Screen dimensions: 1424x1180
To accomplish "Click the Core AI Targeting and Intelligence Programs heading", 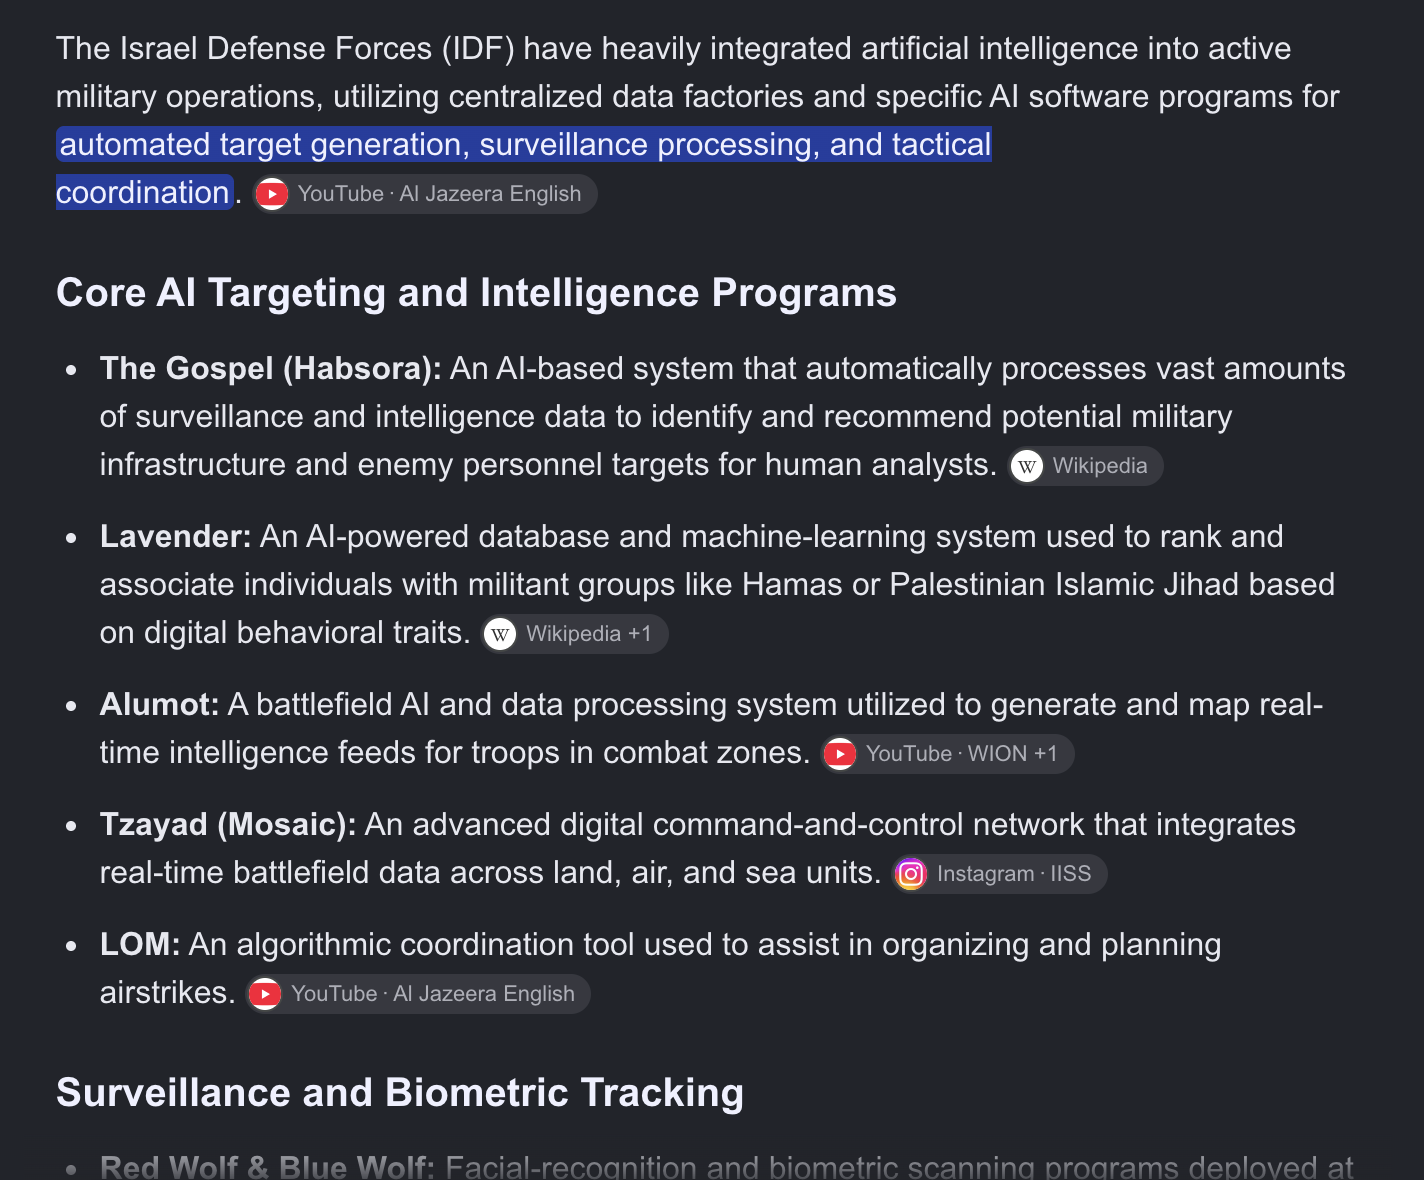I will (x=476, y=293).
